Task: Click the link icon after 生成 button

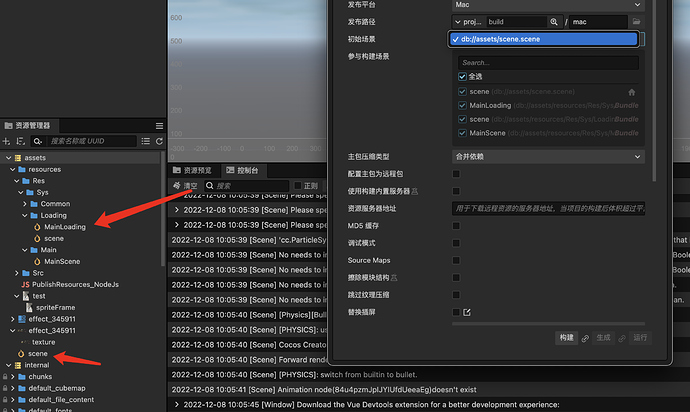Action: pos(622,338)
